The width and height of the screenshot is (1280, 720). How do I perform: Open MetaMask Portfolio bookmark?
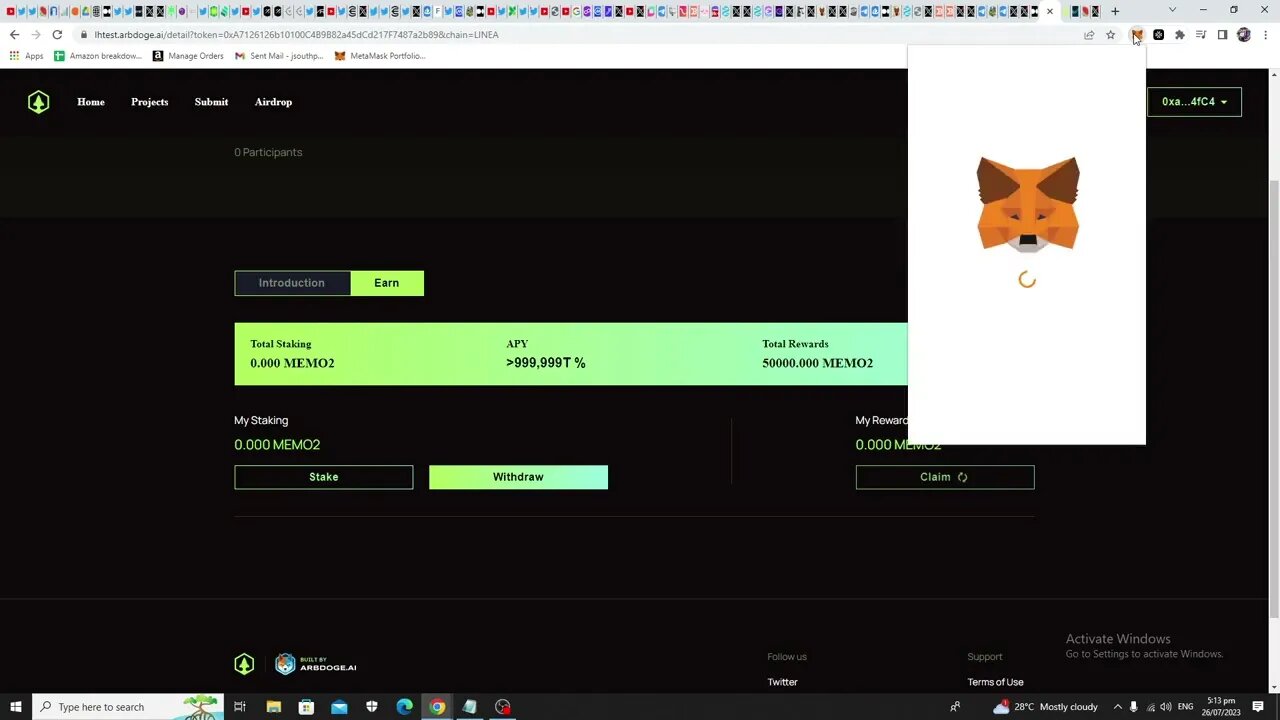380,56
